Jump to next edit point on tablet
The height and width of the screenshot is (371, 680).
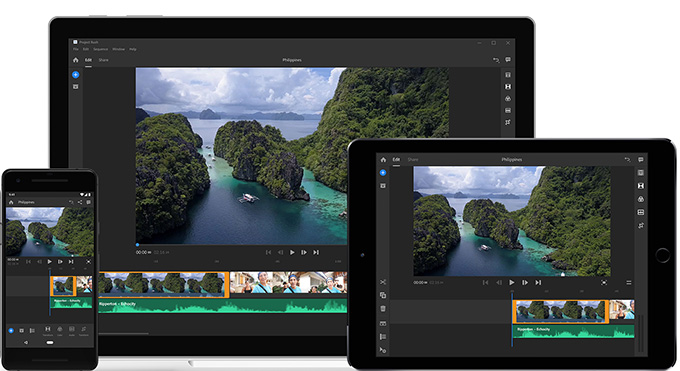click(538, 282)
